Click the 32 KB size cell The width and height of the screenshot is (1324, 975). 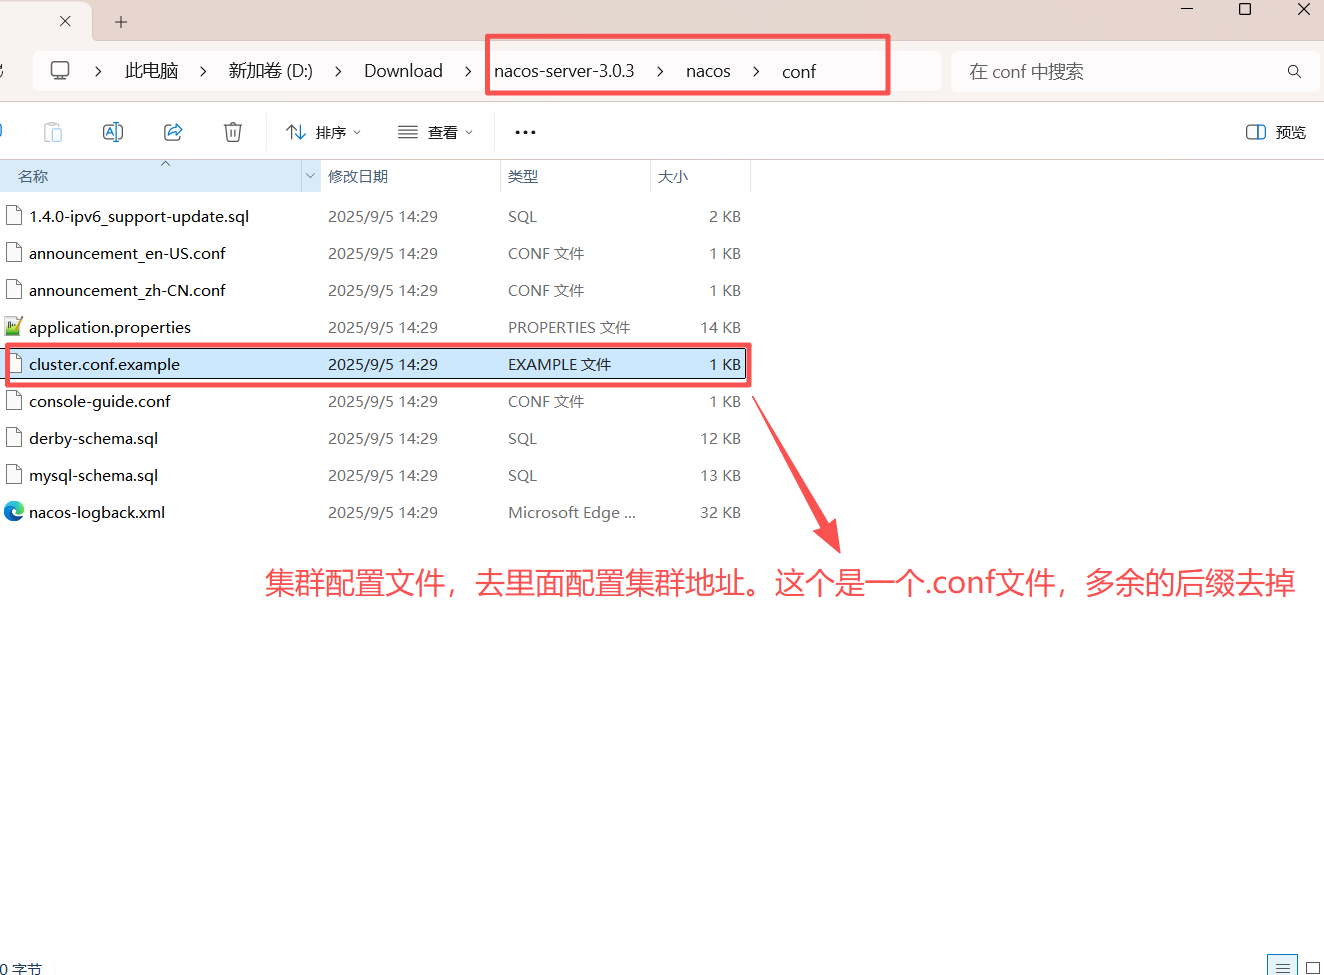(720, 512)
